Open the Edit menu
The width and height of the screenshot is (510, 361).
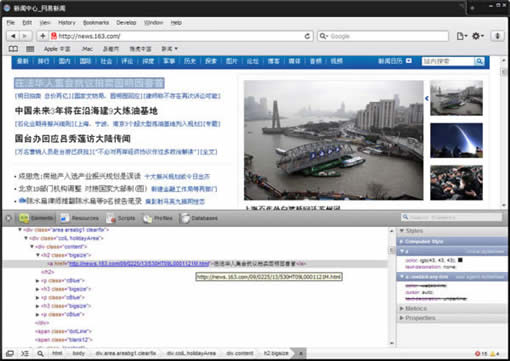click(x=27, y=23)
